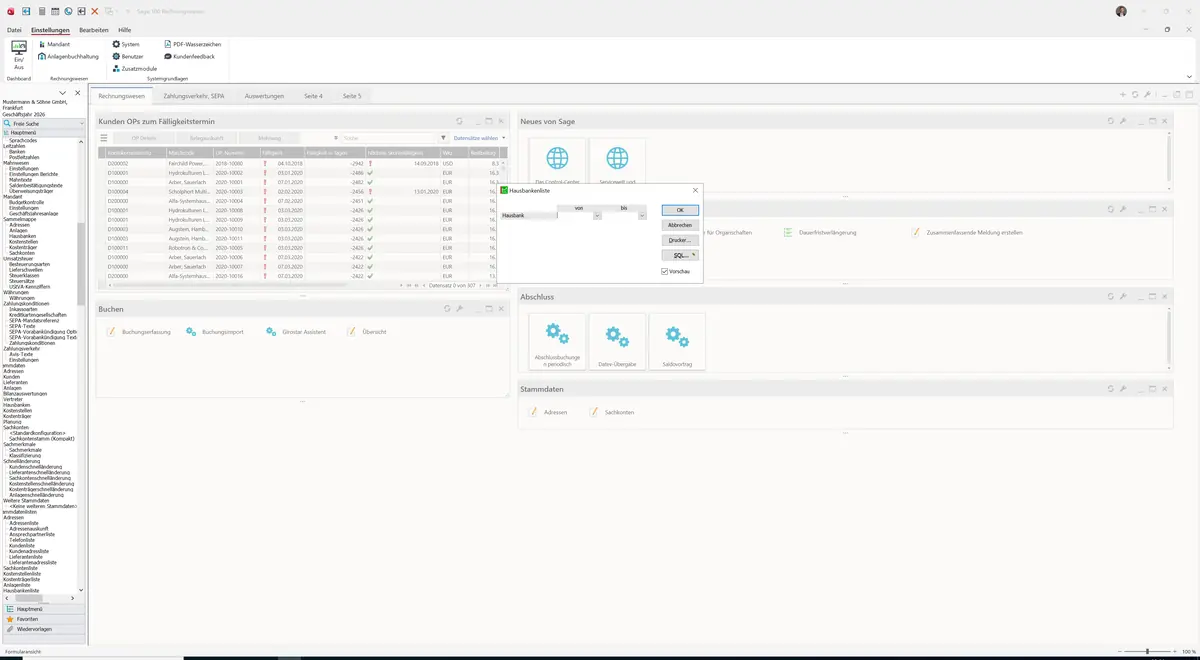The image size is (1200, 660).
Task: Open Anlagenbuchhaltung settings in the ribbon
Action: (69, 57)
